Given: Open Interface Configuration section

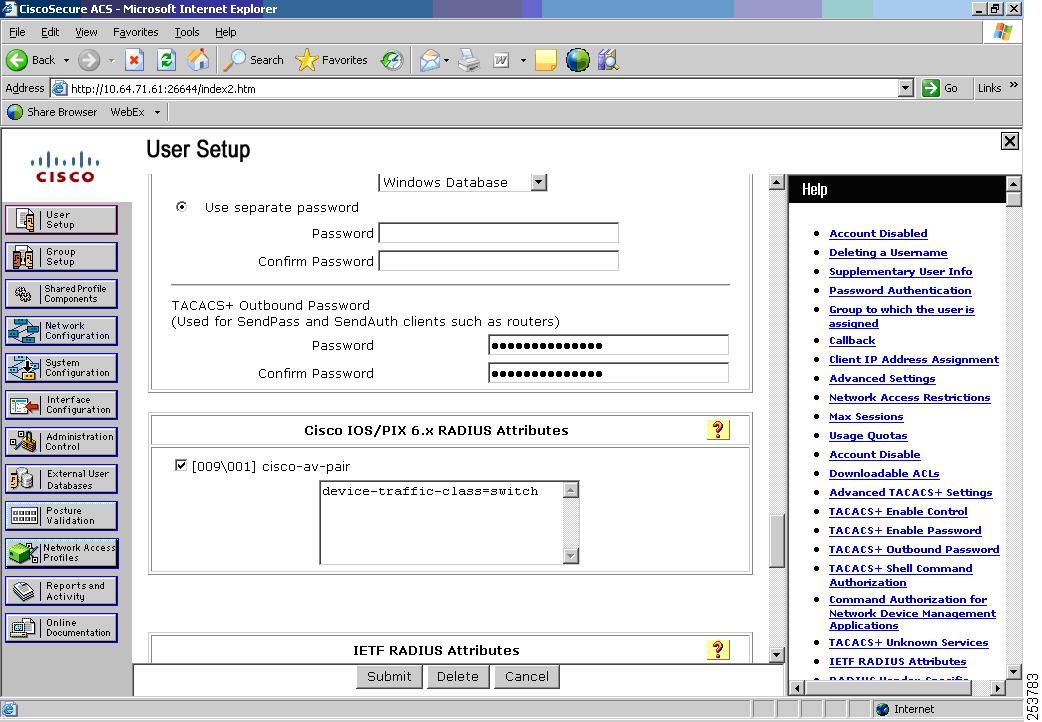Looking at the screenshot, I should [61, 405].
